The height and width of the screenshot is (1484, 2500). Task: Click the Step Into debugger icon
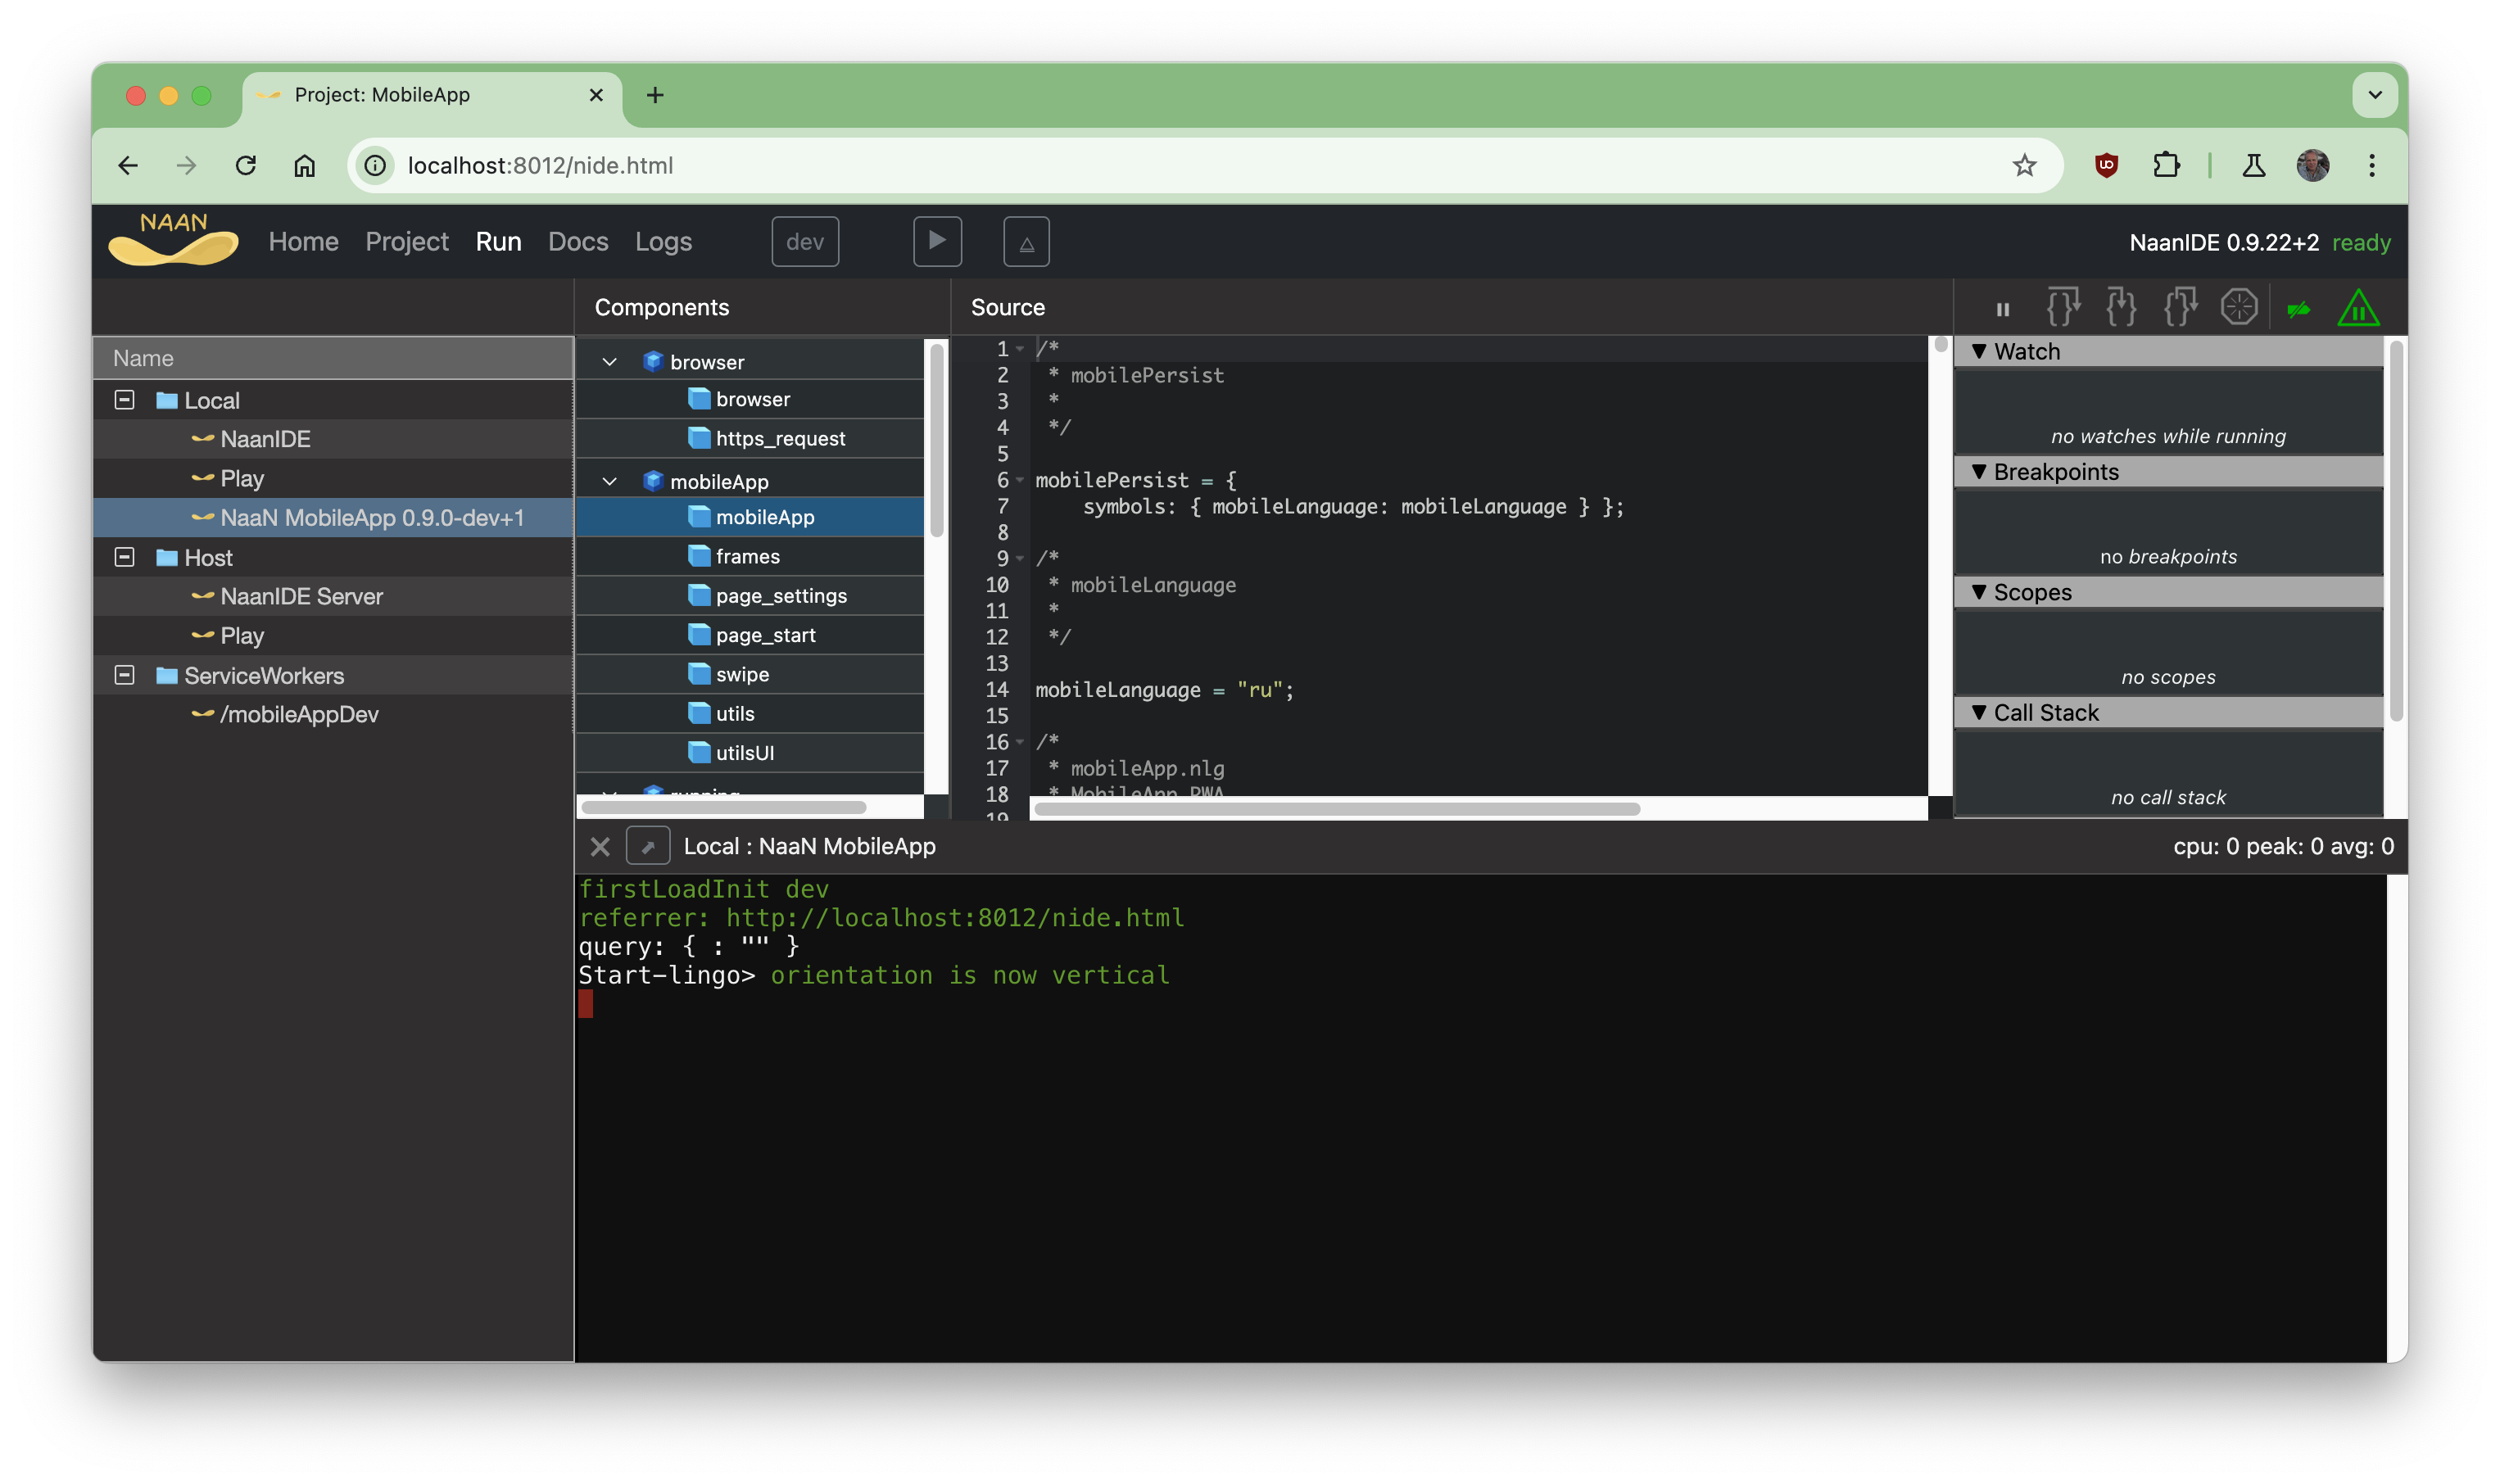[2122, 308]
